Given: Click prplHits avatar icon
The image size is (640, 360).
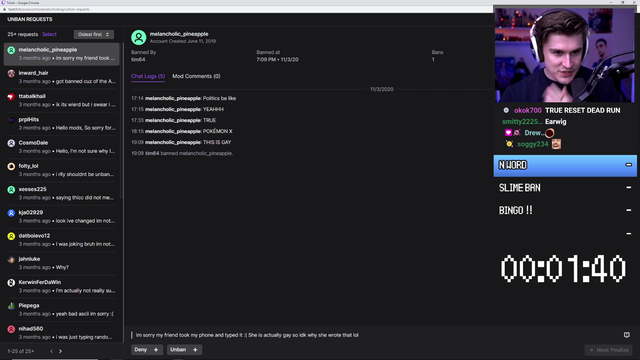Looking at the screenshot, I should click(11, 120).
